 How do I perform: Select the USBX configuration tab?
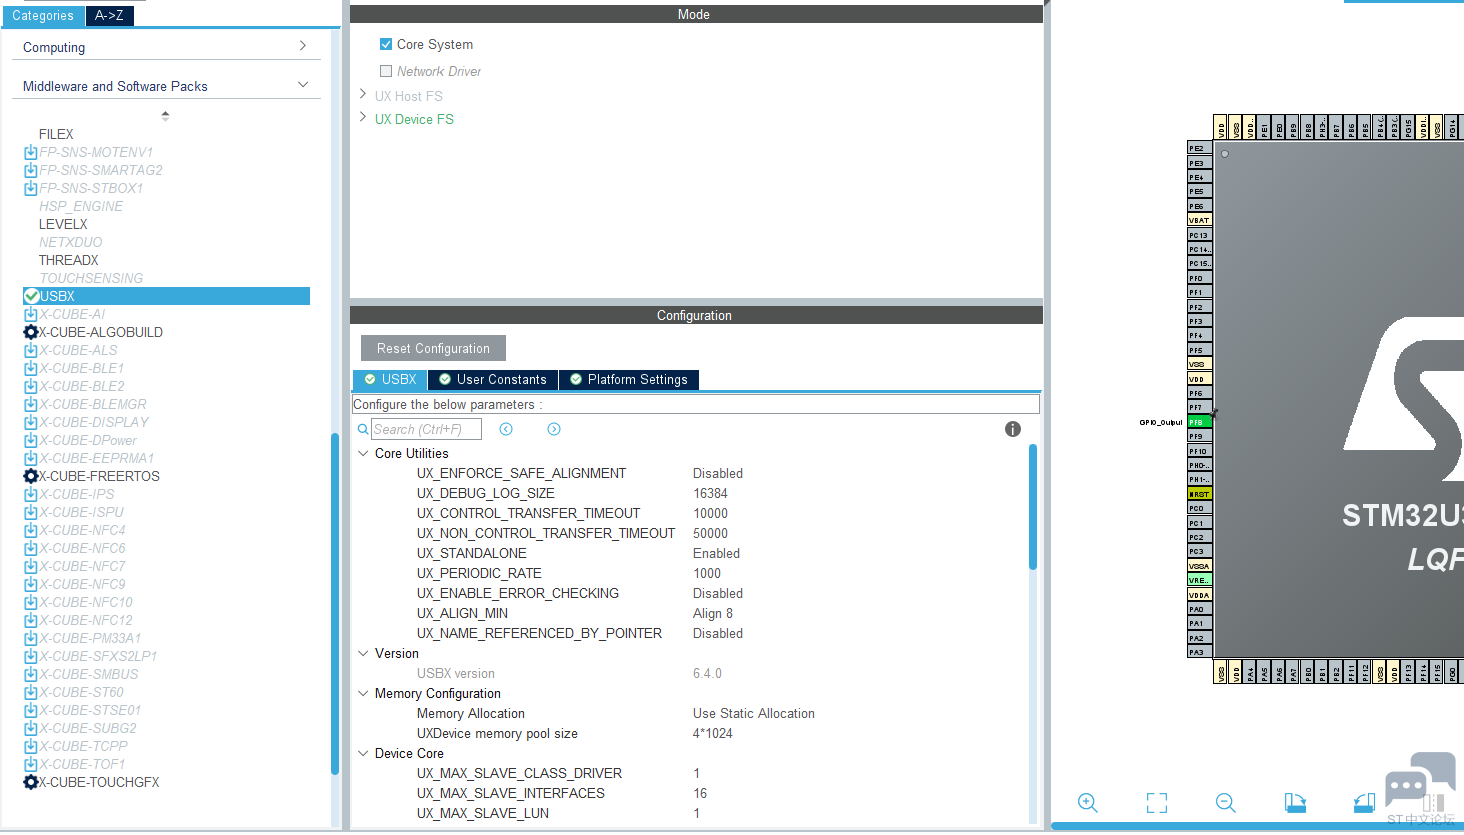390,379
